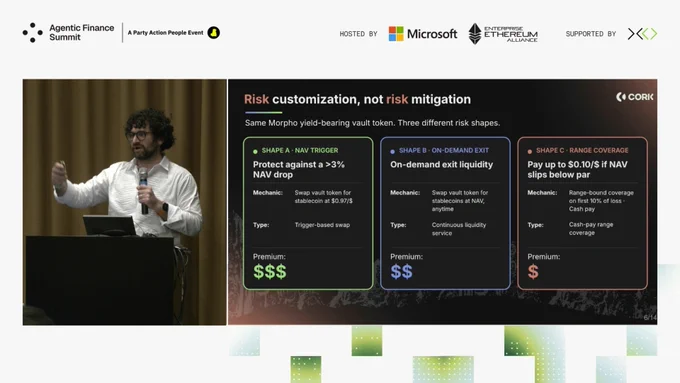This screenshot has width=680, height=383.
Task: Click the 'Enterprise Ethereum Alliance' wordmark
Action: click(511, 34)
